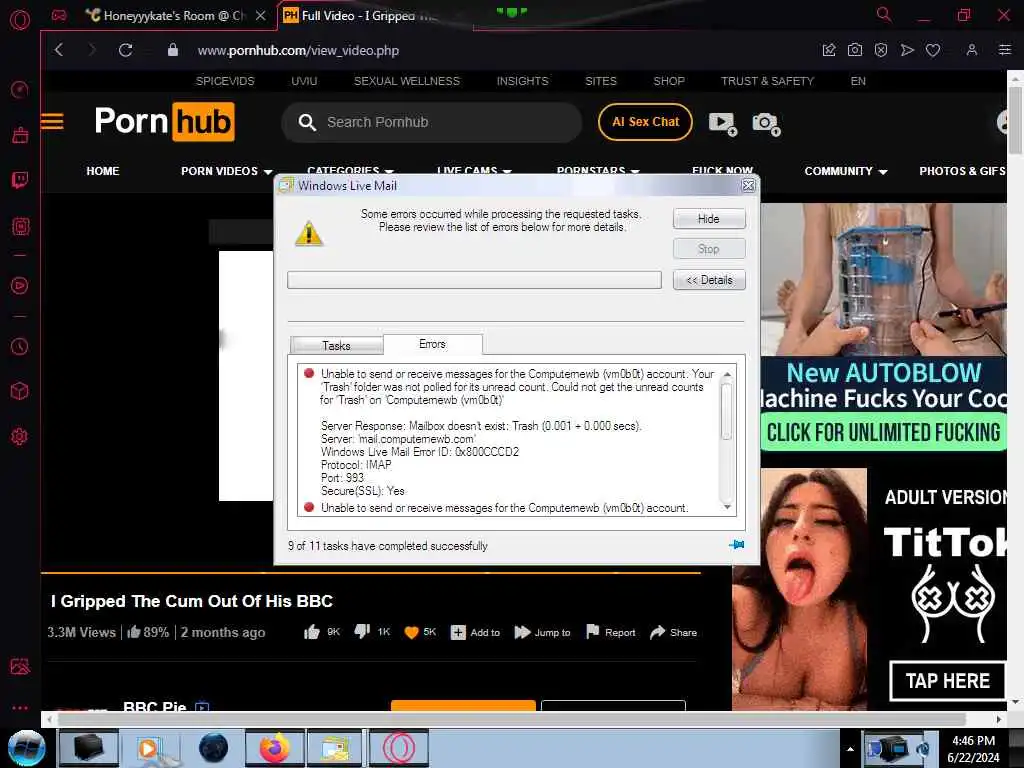The image size is (1024, 768).
Task: Show hidden system tray icons arrow
Action: (x=850, y=749)
